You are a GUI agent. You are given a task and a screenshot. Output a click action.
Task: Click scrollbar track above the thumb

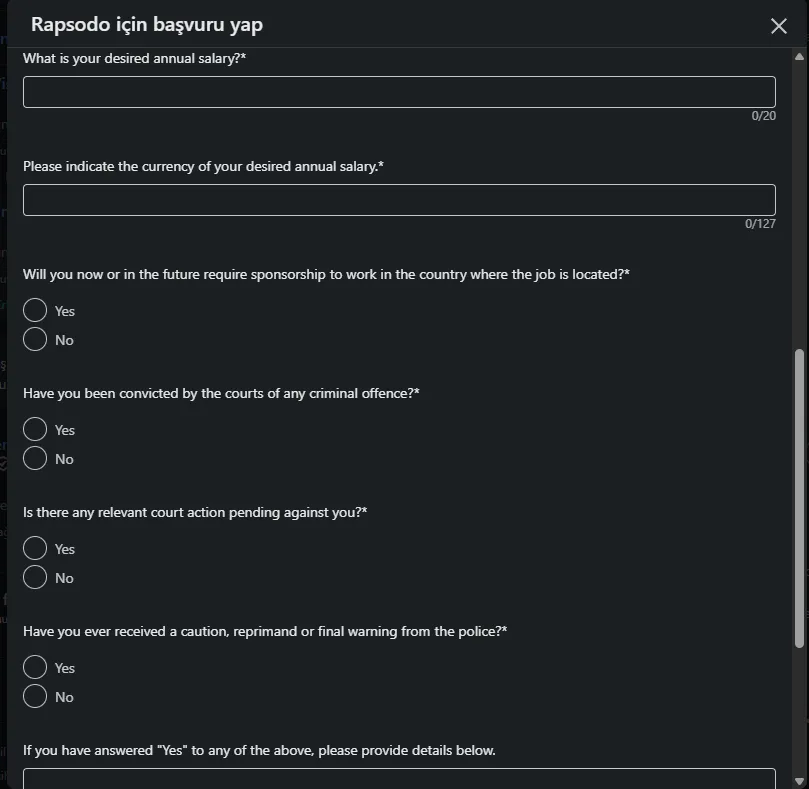(799, 205)
